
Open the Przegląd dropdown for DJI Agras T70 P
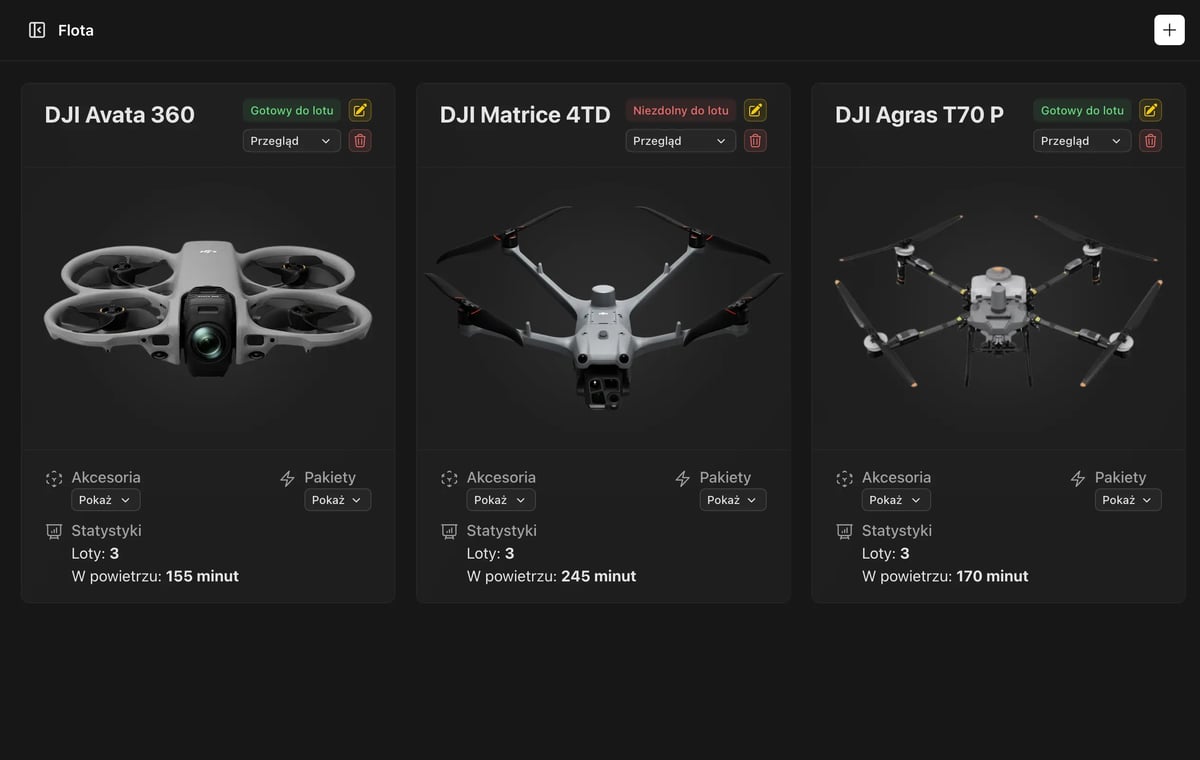[1082, 141]
